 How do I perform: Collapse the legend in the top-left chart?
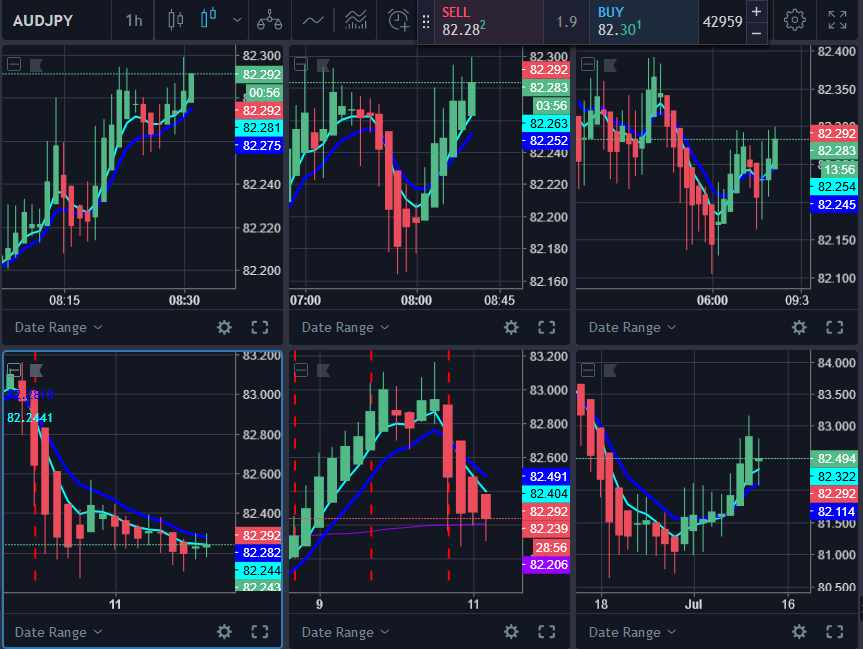click(14, 65)
